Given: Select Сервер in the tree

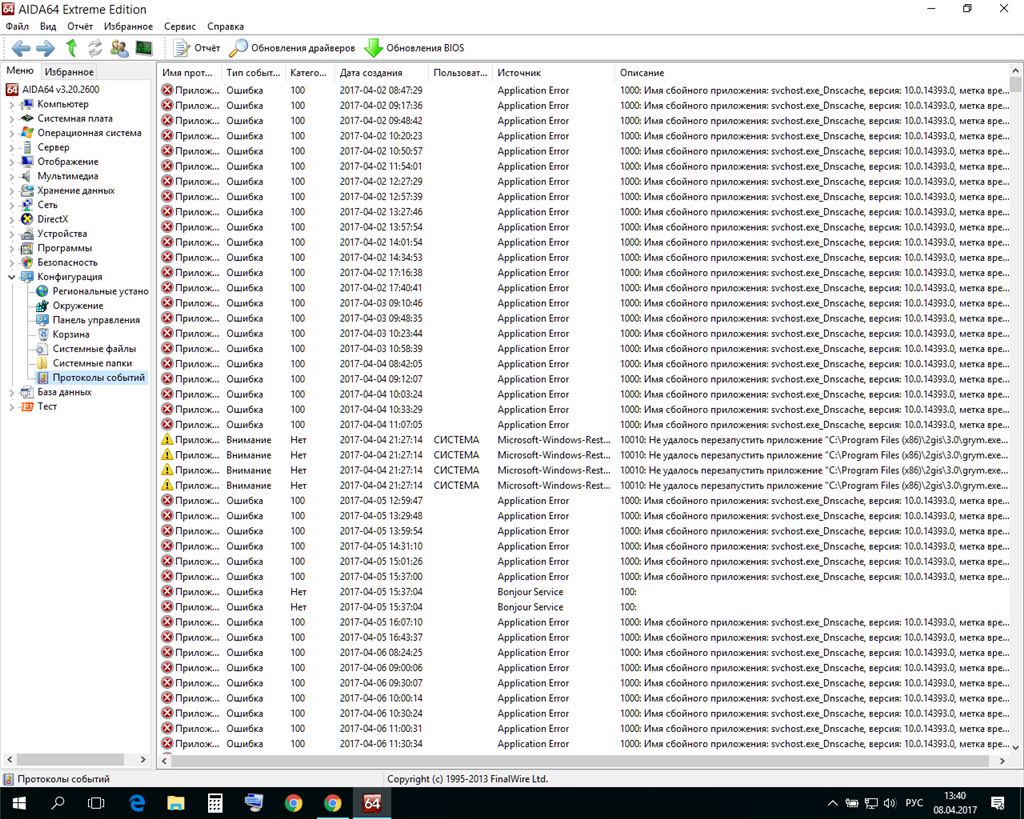Looking at the screenshot, I should pyautogui.click(x=54, y=147).
